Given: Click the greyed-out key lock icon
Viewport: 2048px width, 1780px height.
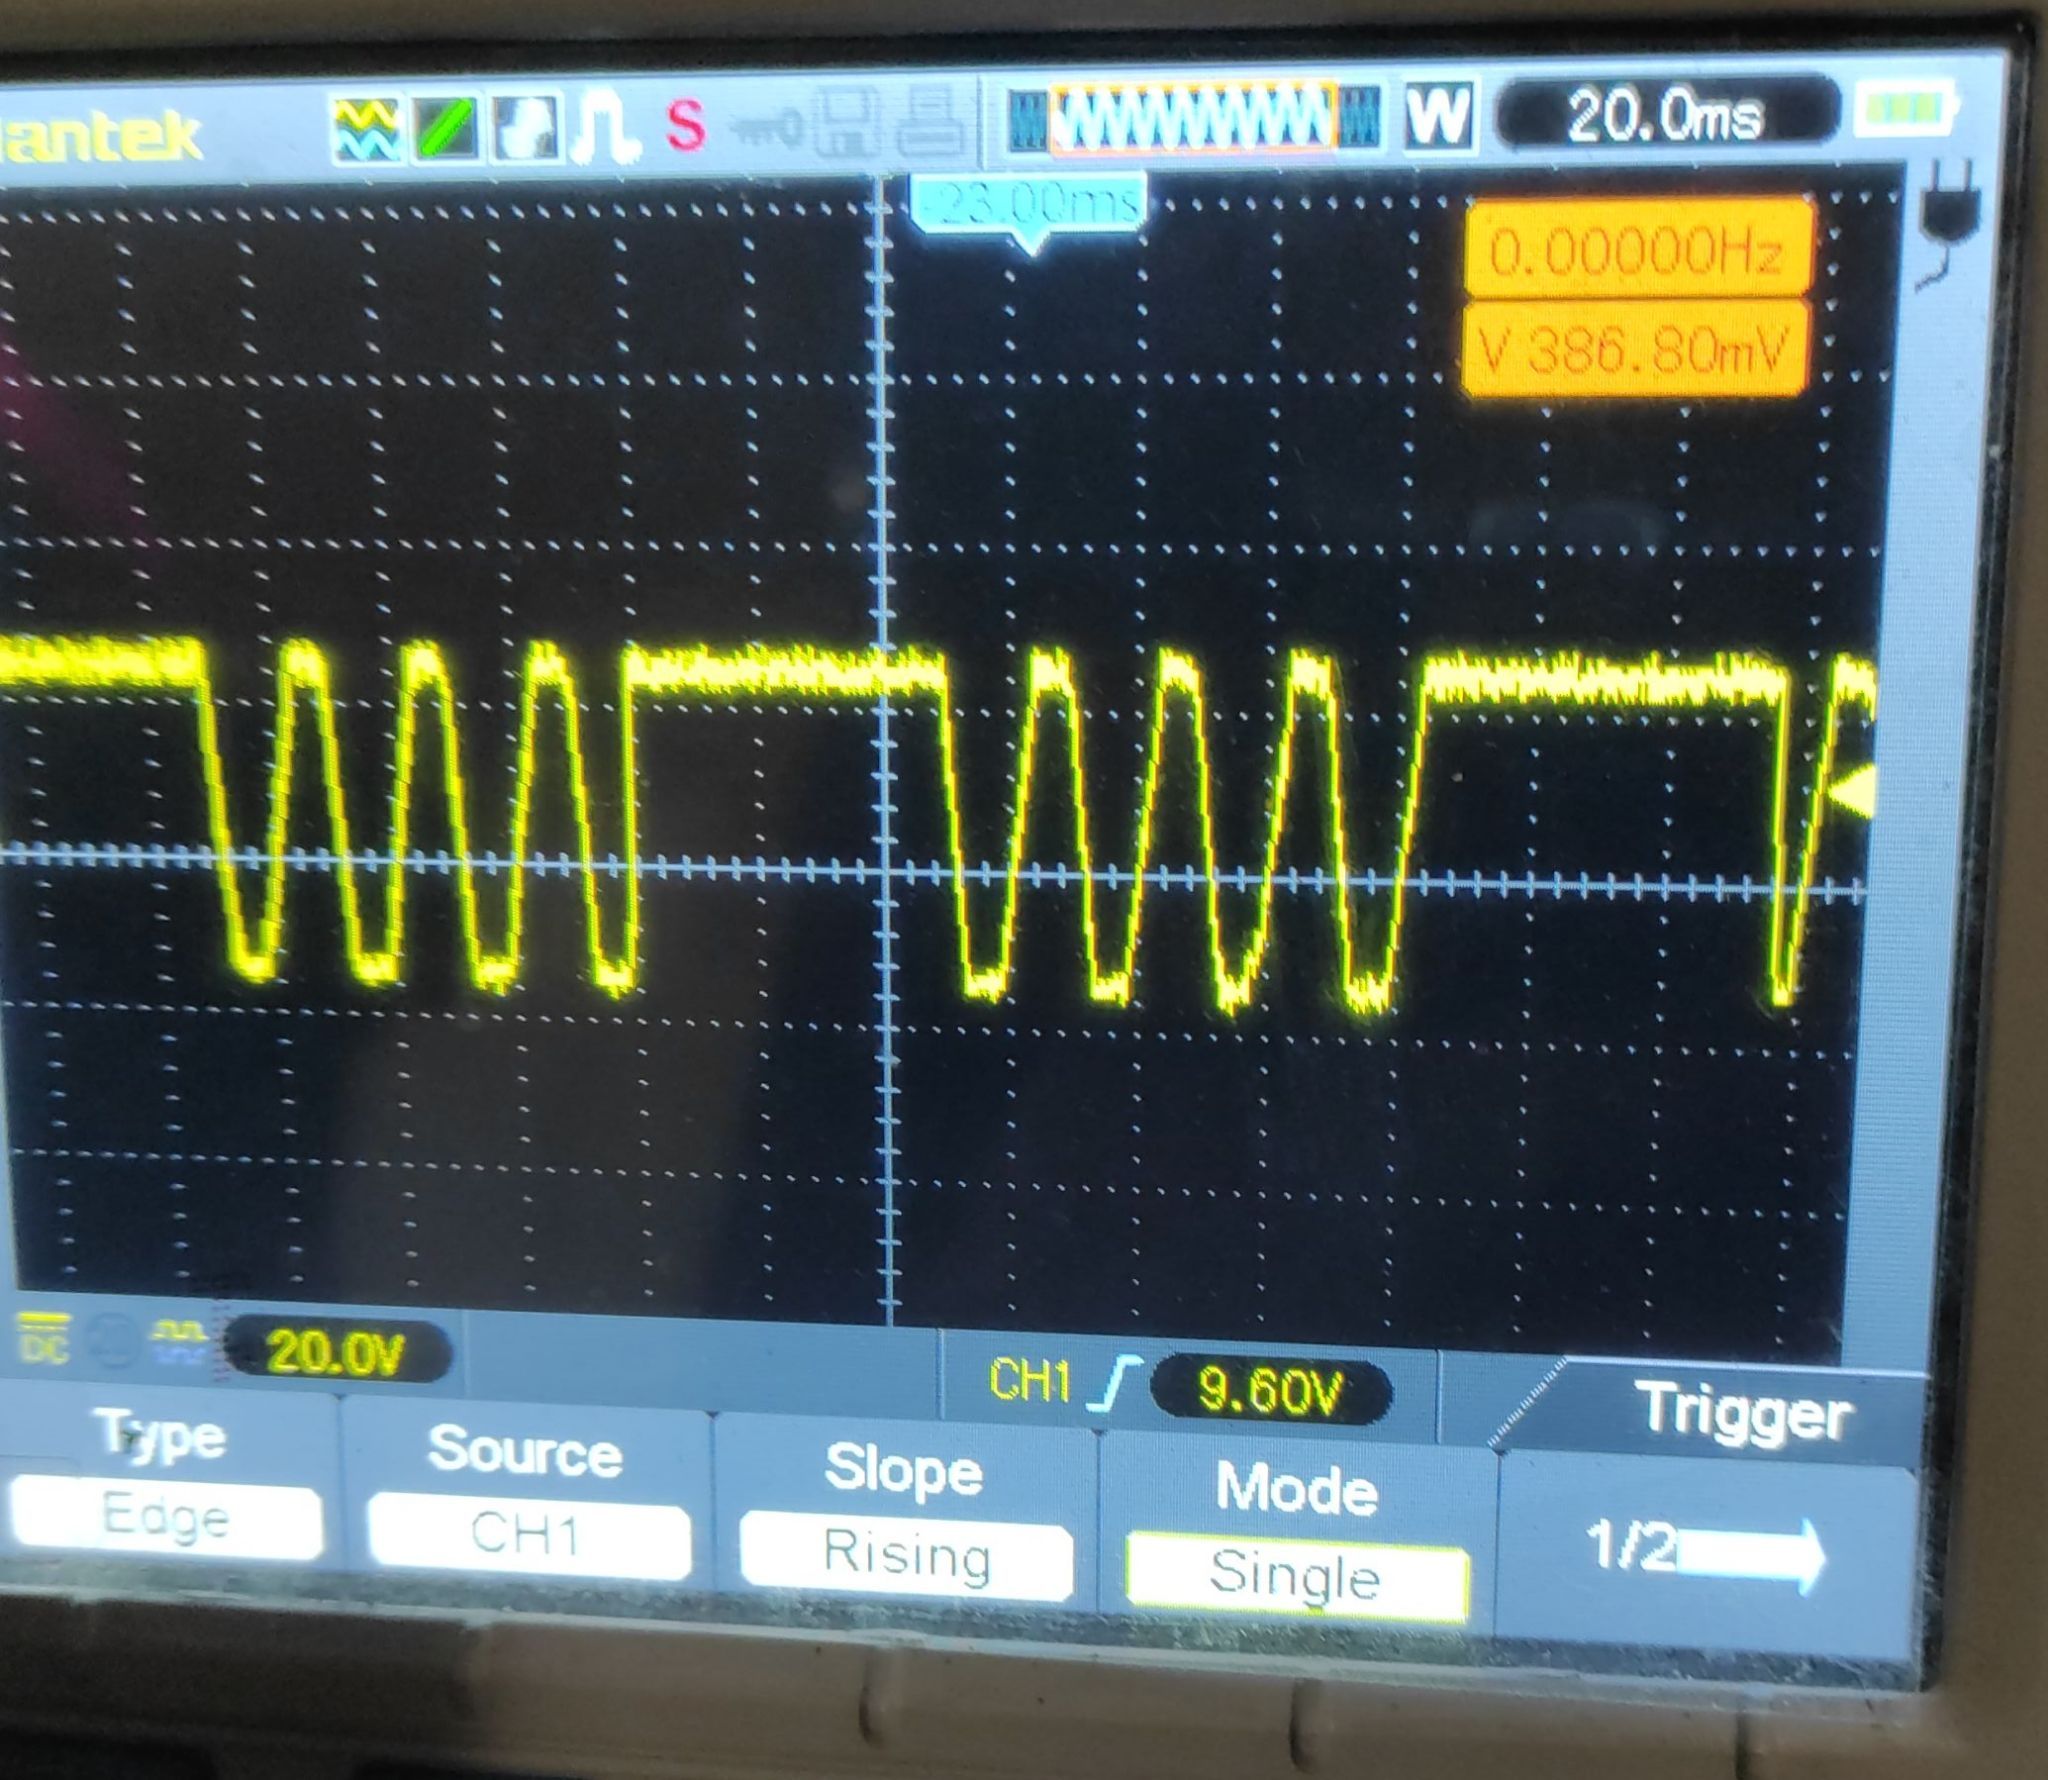Looking at the screenshot, I should [766, 126].
